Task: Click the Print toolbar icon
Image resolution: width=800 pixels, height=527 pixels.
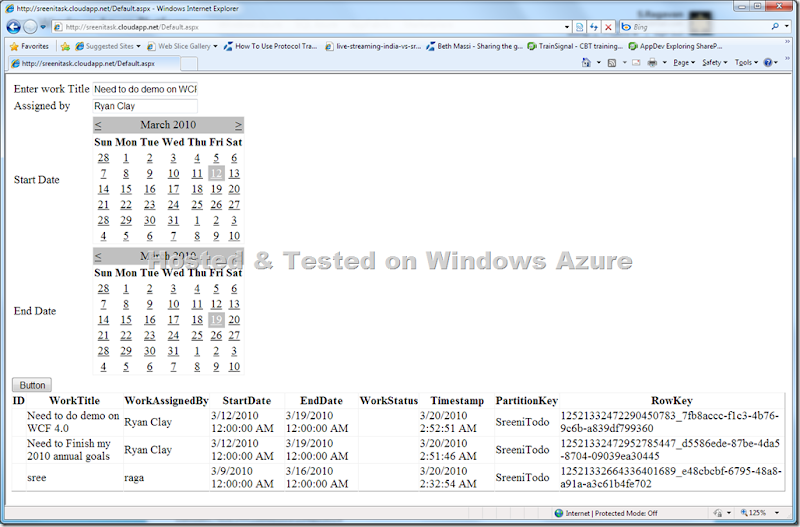Action: 652,63
